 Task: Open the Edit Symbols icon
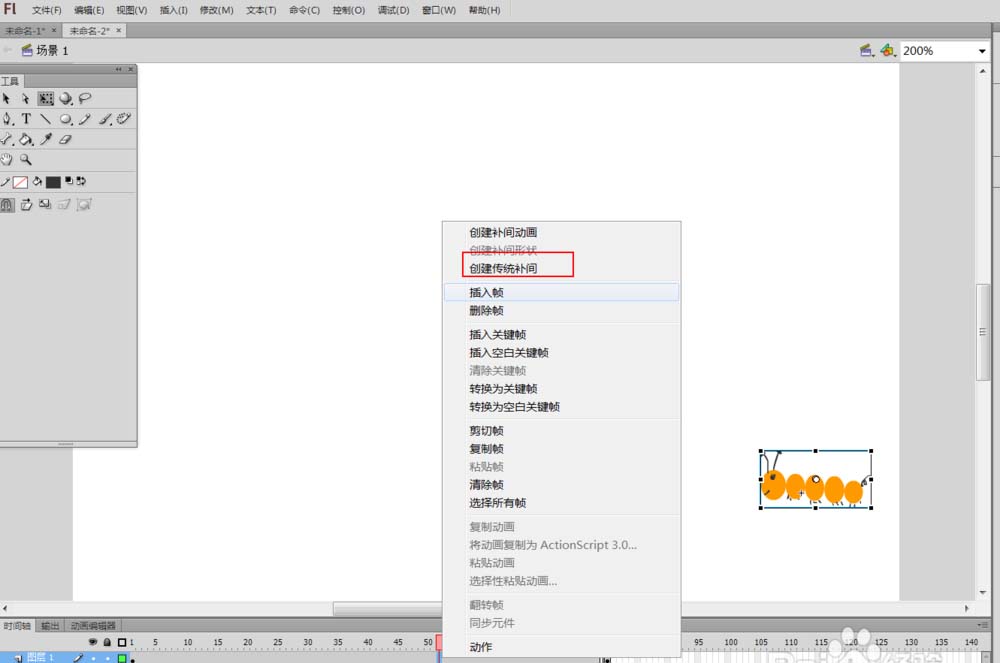[888, 50]
